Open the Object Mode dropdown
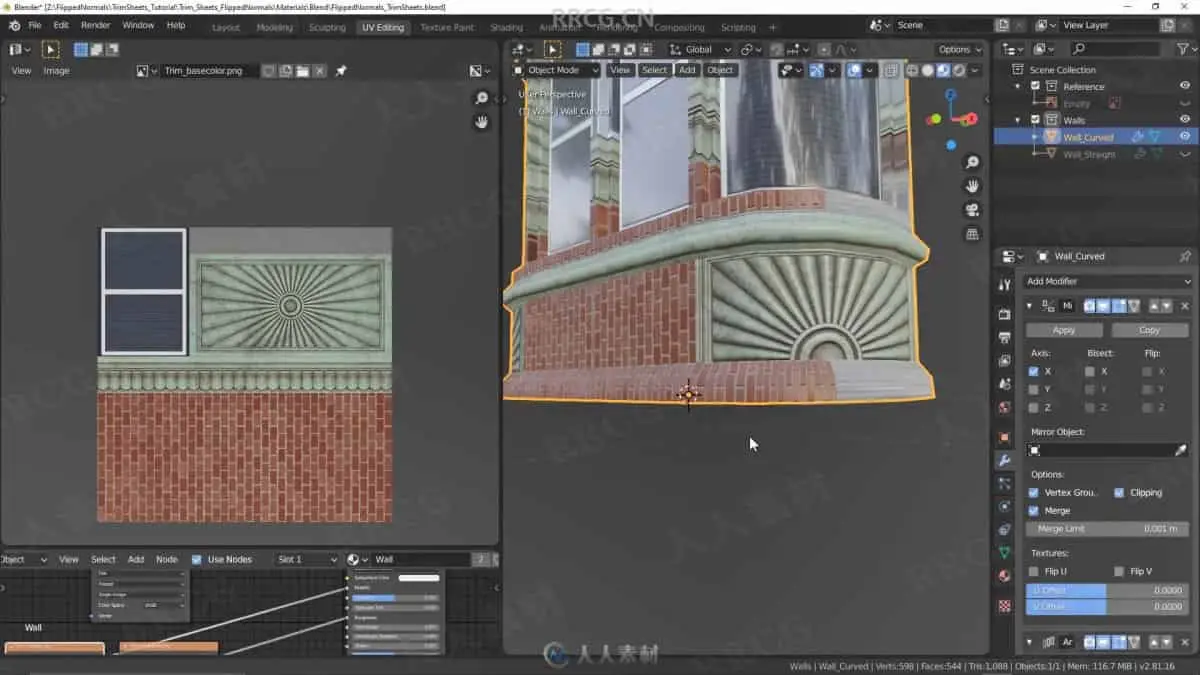1200x675 pixels. (556, 70)
